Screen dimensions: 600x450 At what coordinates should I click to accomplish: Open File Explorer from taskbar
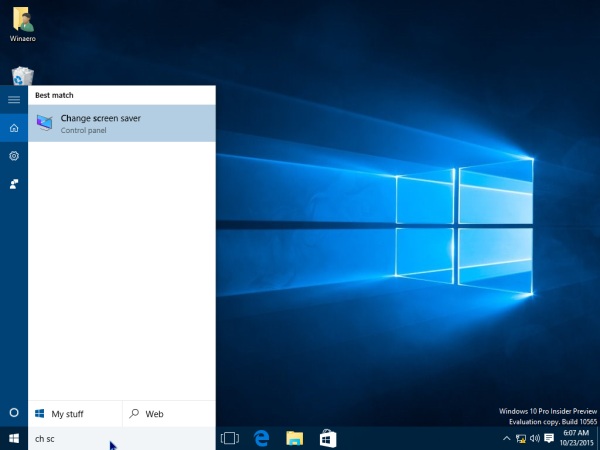pyautogui.click(x=295, y=439)
